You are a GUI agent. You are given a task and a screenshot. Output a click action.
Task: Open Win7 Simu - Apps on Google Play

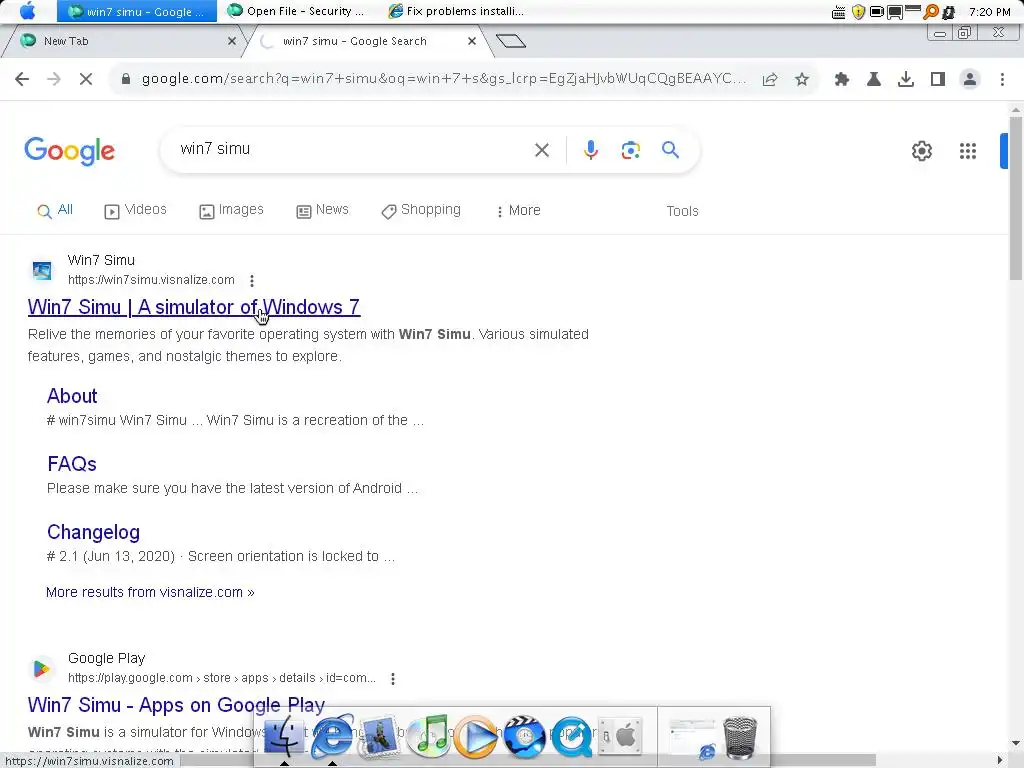tap(176, 705)
